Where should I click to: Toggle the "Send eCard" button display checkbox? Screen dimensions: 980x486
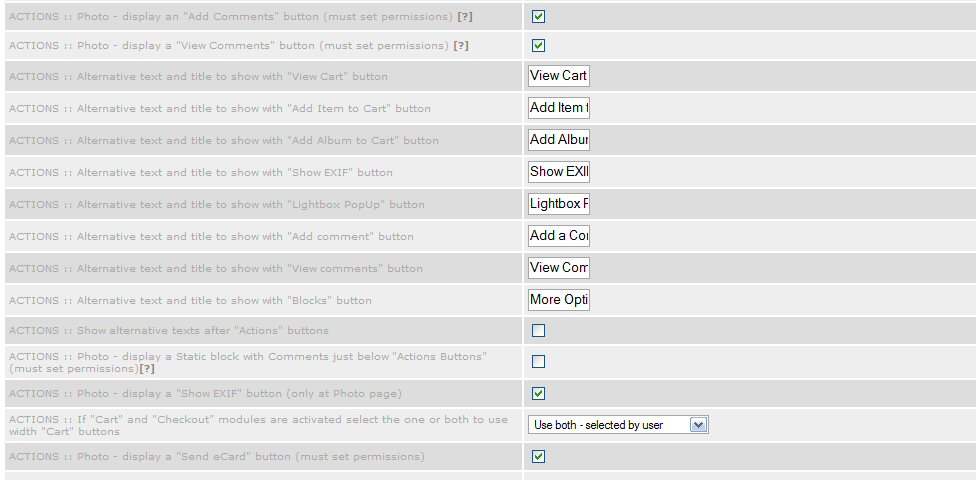[x=538, y=456]
